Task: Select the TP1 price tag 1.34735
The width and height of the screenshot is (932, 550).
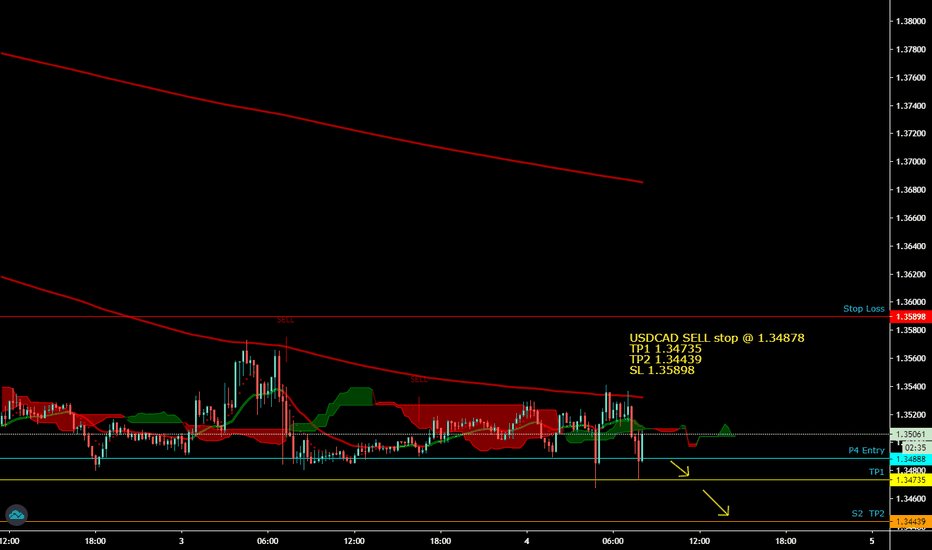Action: [x=911, y=480]
